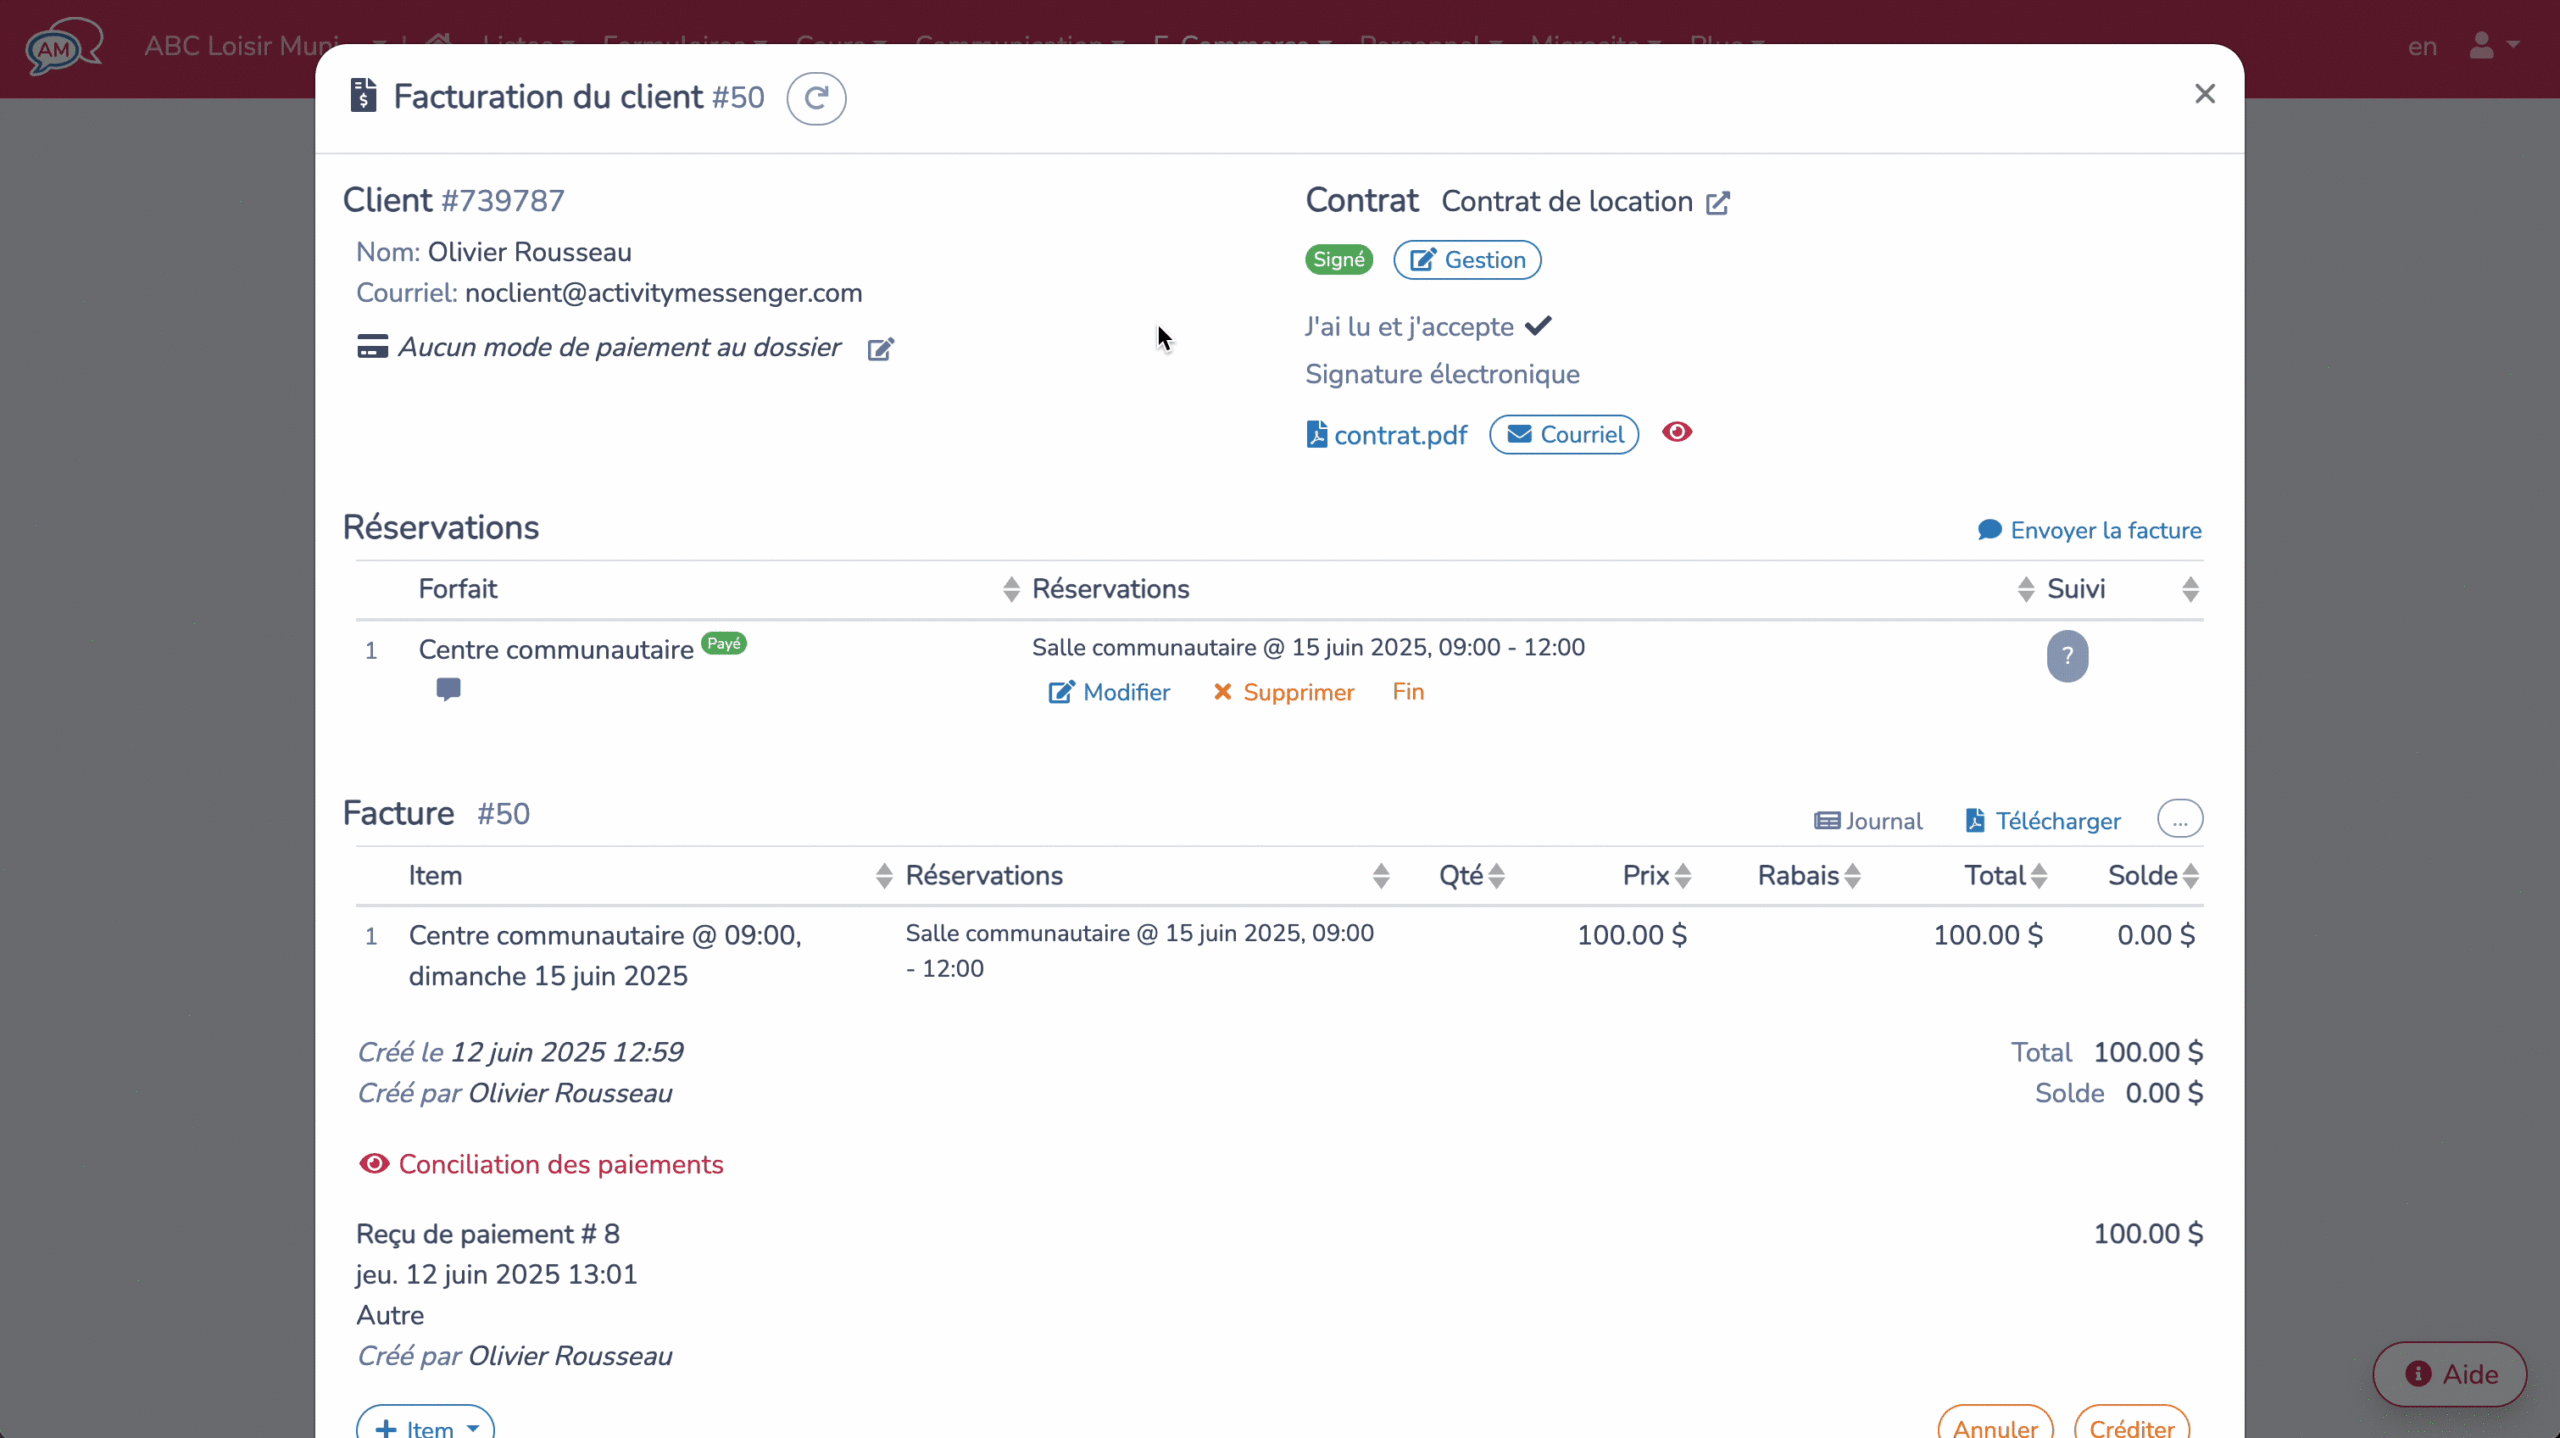Open the ellipsis options next to Télécharger
The image size is (2560, 1438).
click(x=2180, y=818)
